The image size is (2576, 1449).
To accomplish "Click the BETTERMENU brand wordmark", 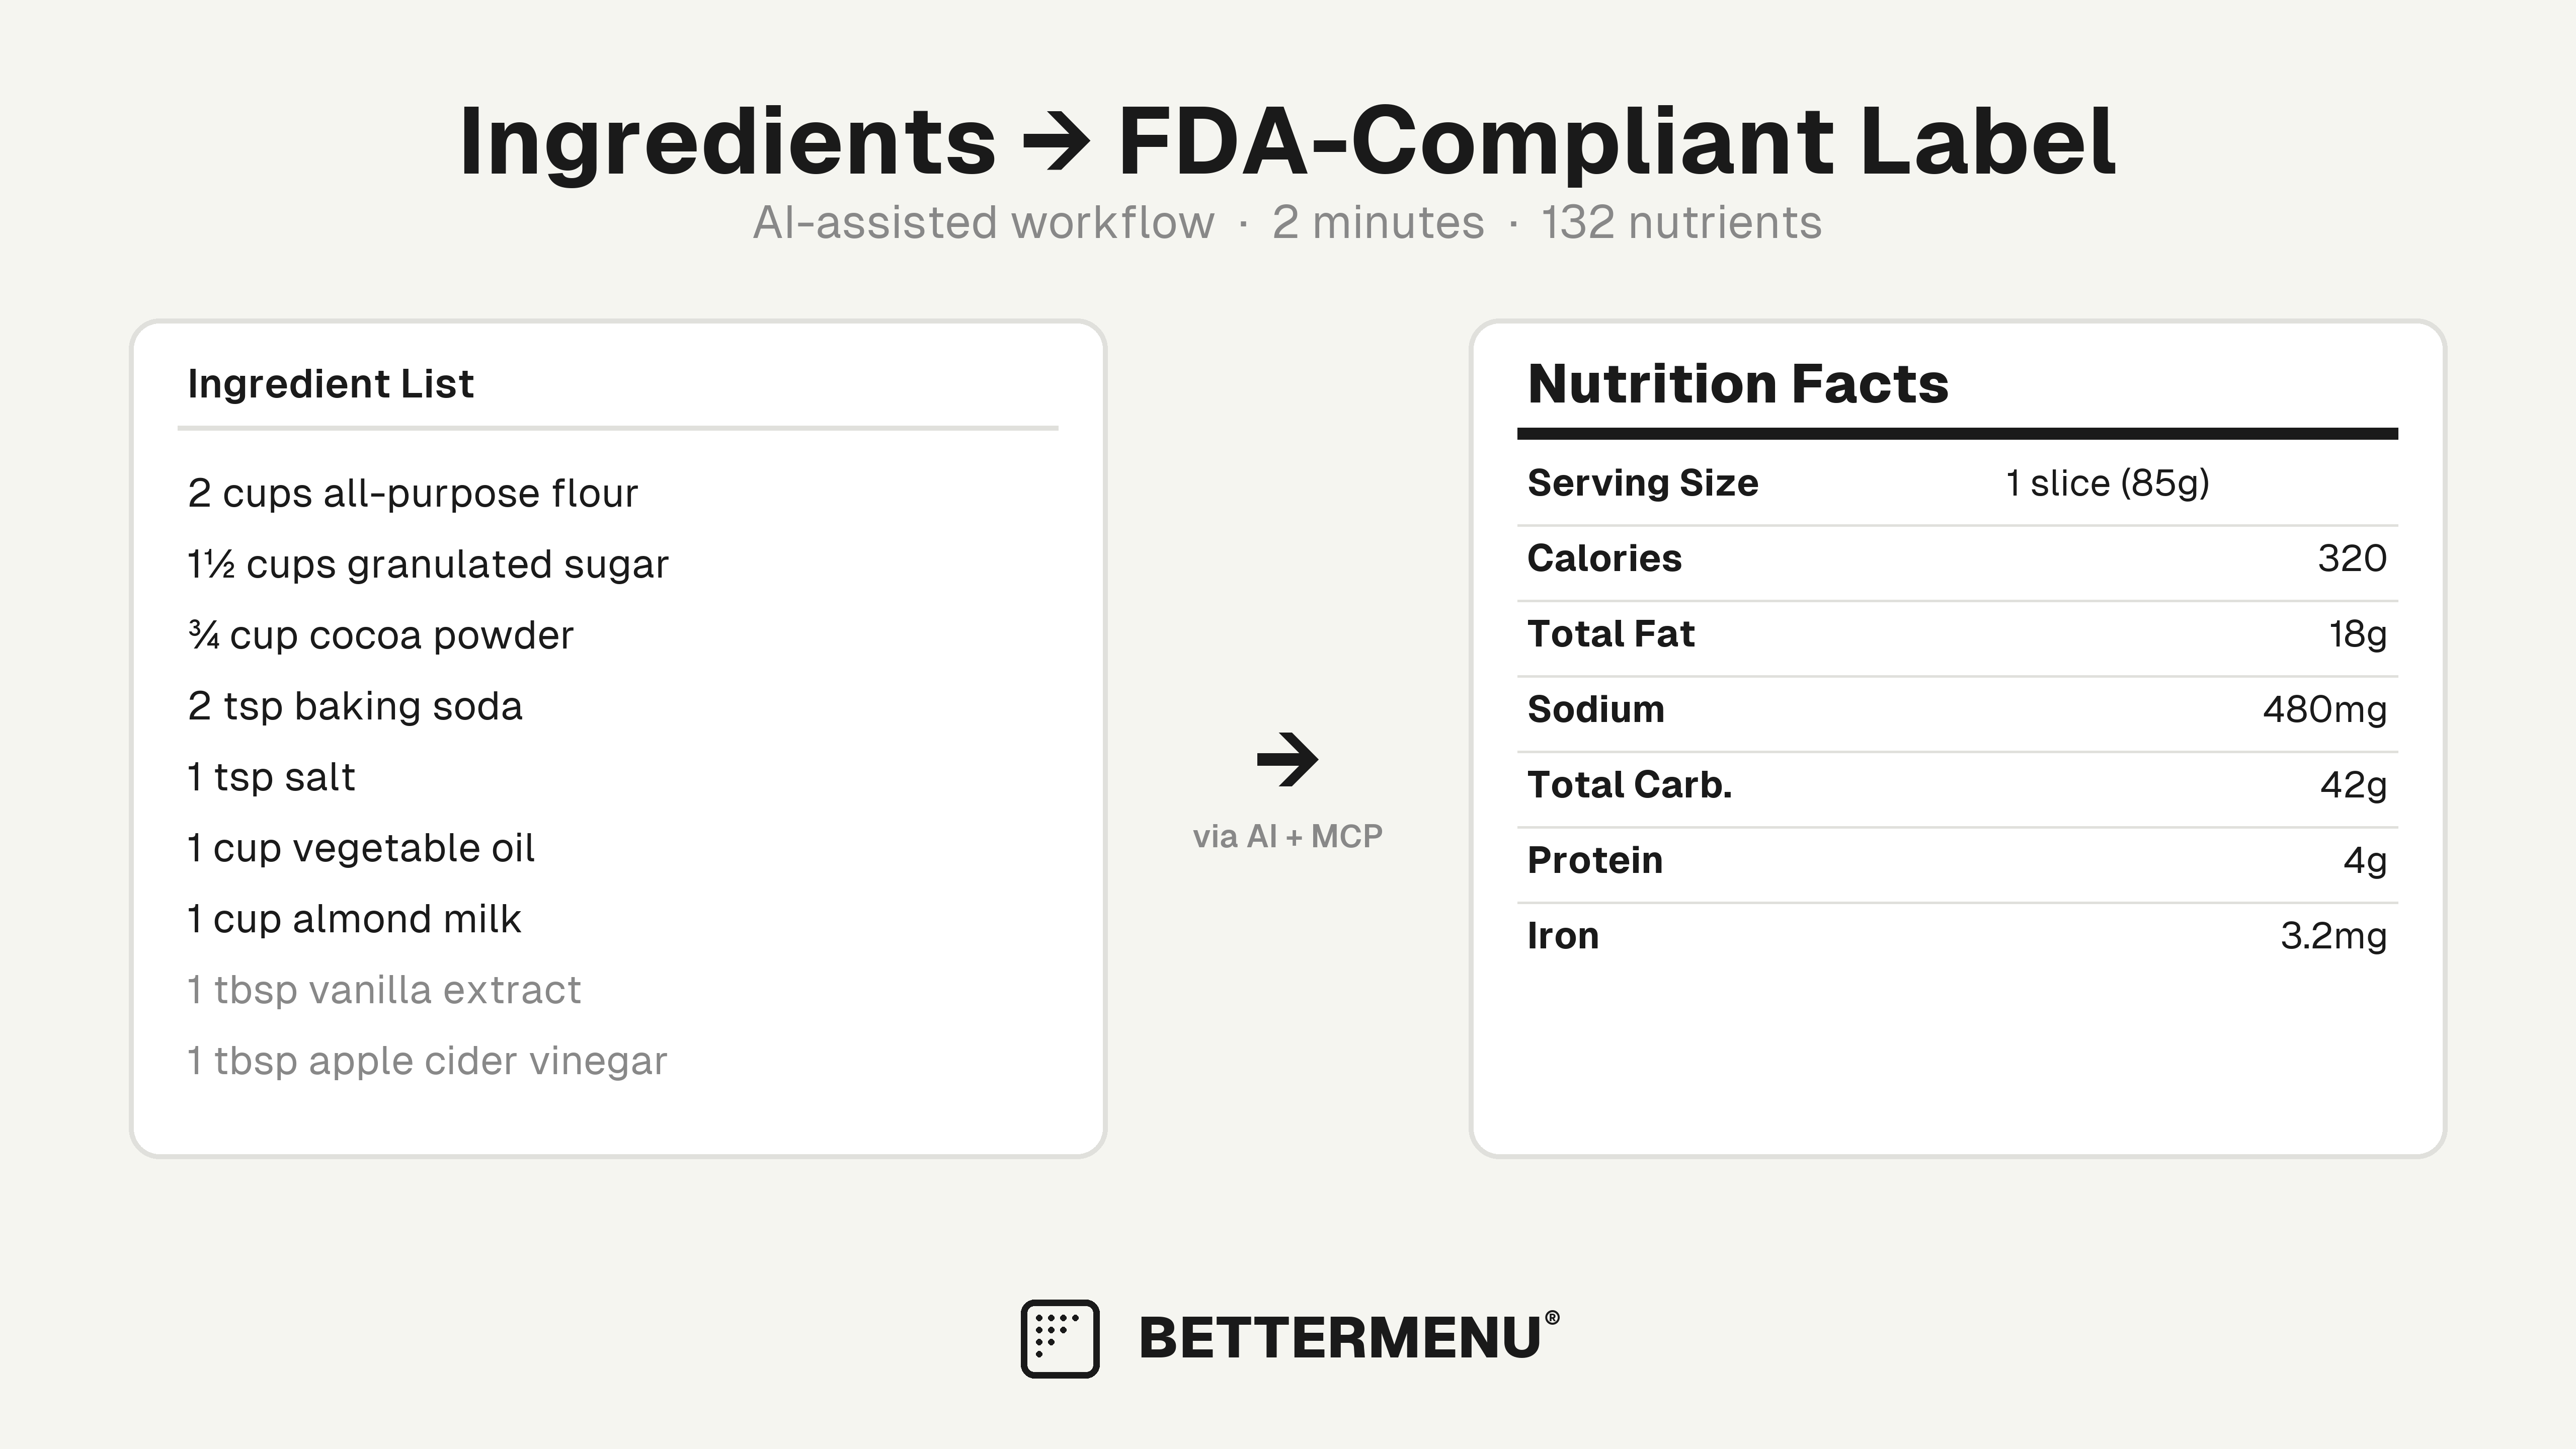I will pos(1340,1338).
